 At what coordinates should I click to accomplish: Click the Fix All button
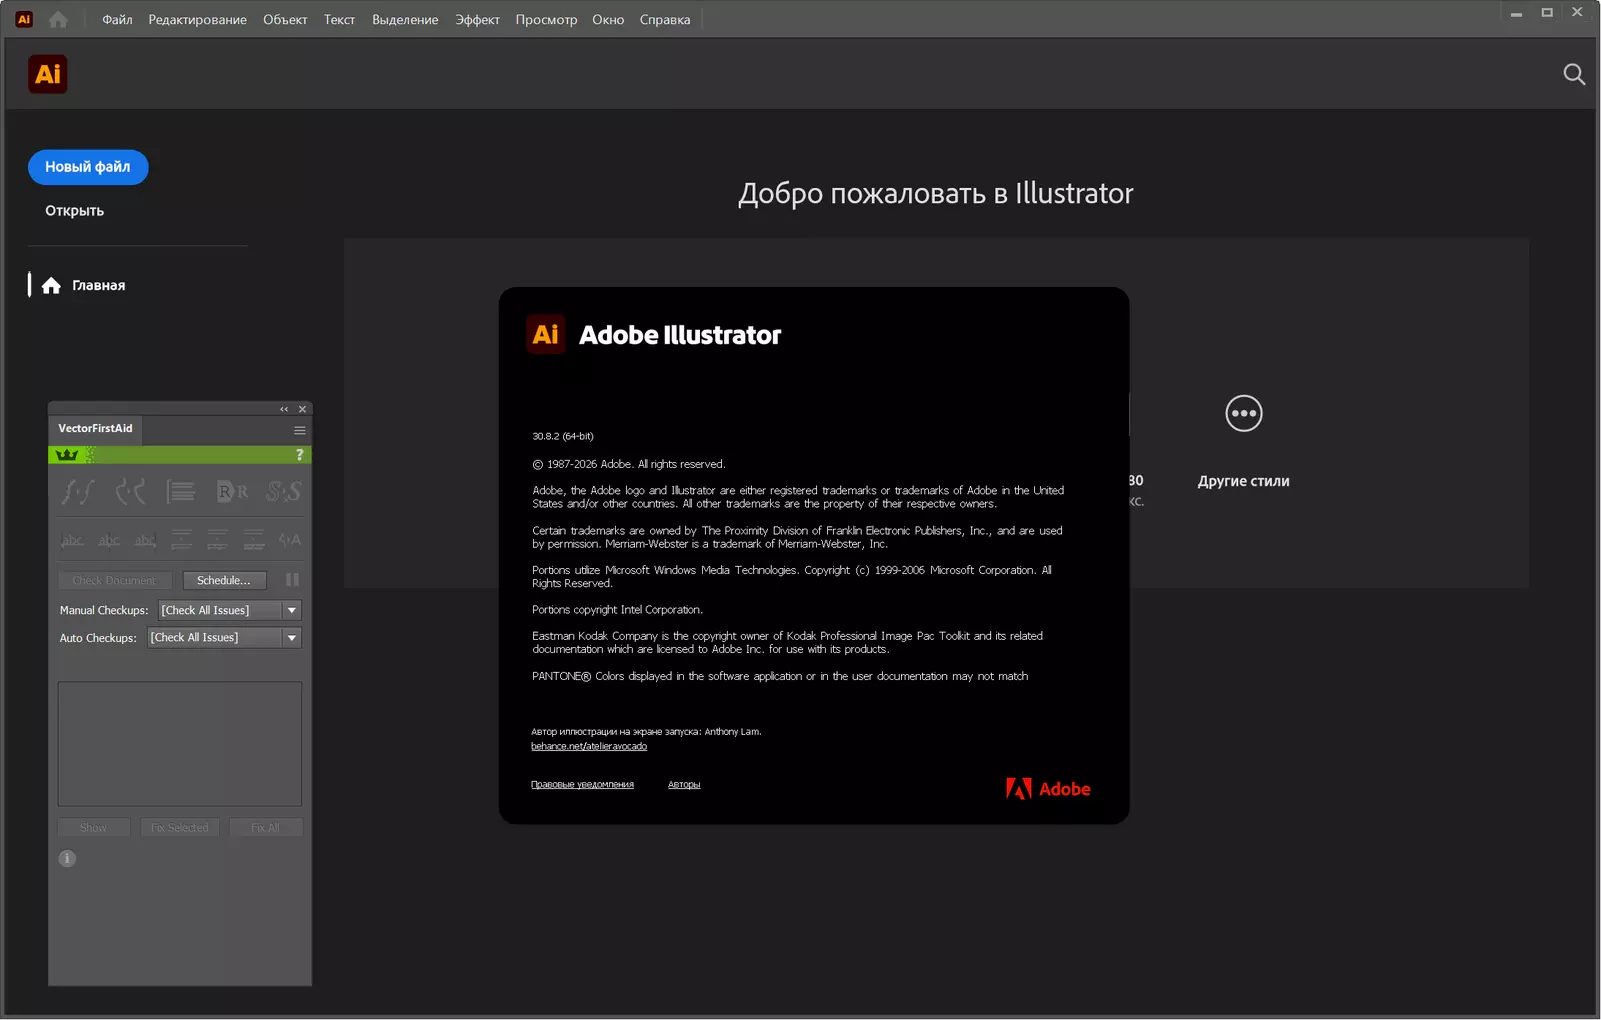(x=265, y=827)
